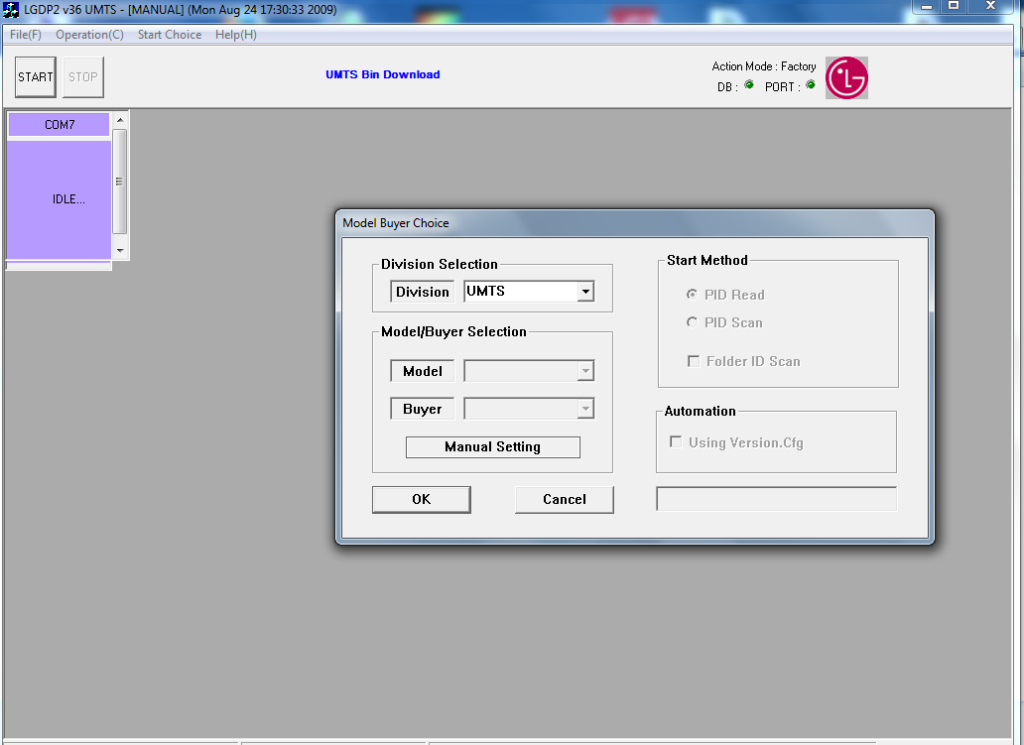Click the PORT status indicator light

pos(810,85)
